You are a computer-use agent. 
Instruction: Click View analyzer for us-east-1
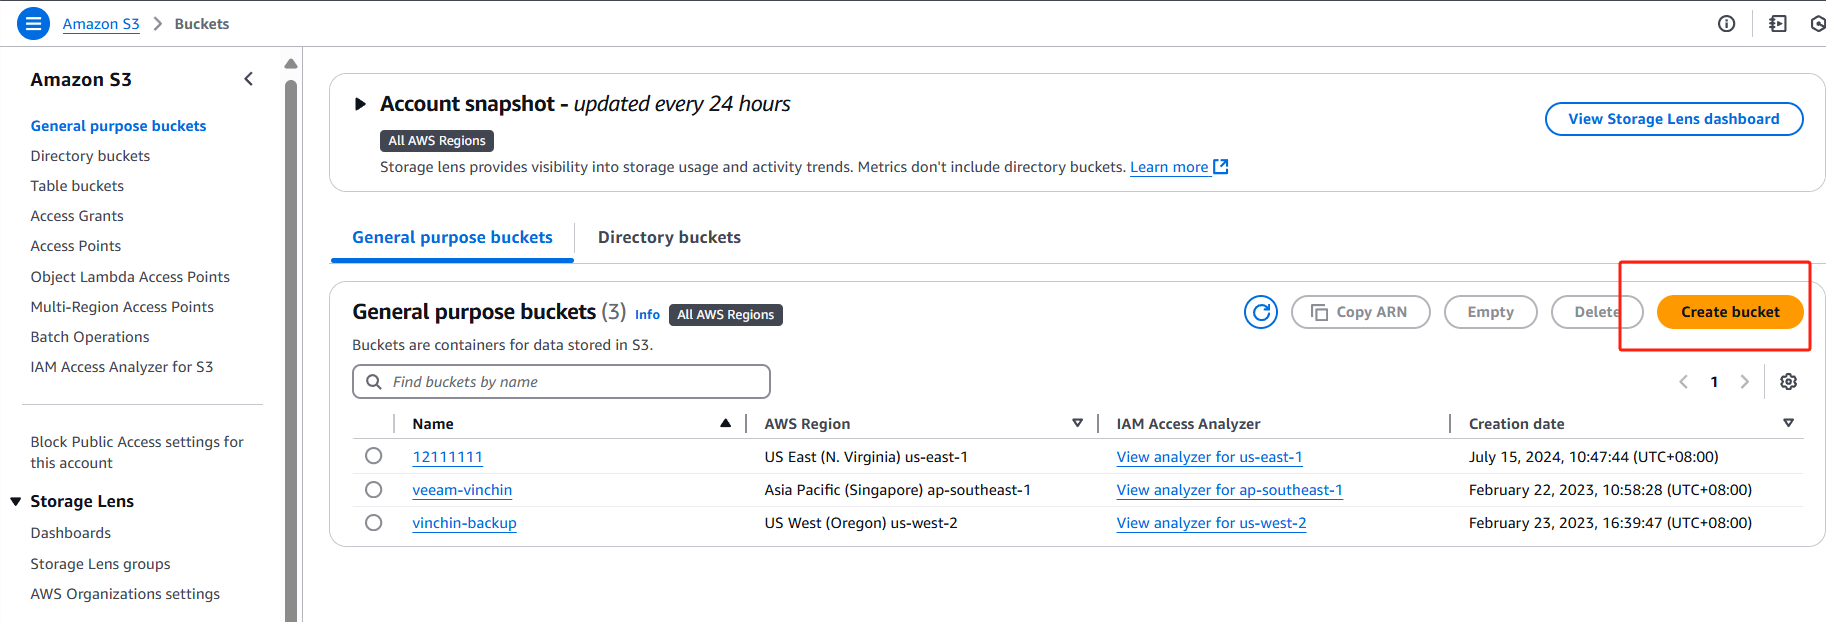[x=1209, y=457]
